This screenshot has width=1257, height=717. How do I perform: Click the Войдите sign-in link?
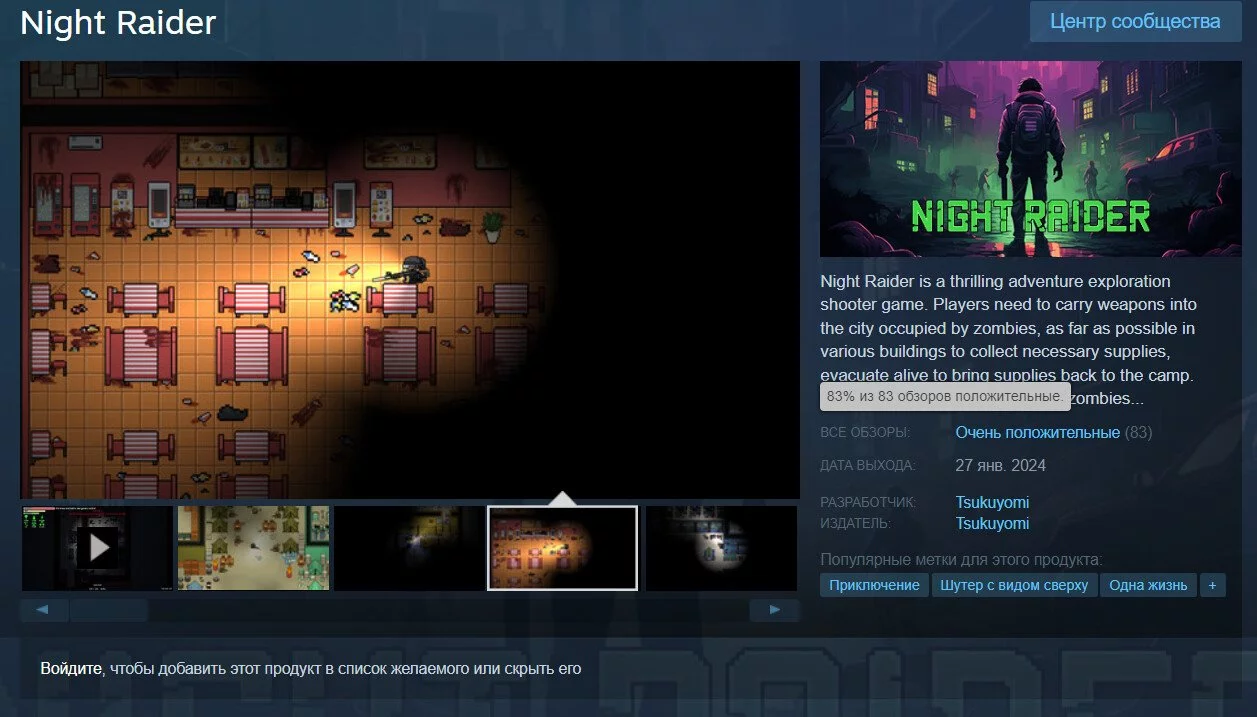click(x=71, y=668)
